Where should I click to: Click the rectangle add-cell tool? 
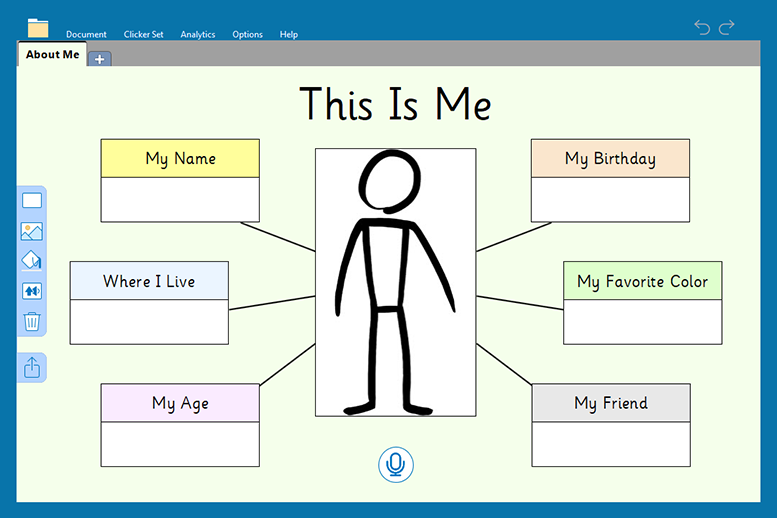tap(32, 201)
